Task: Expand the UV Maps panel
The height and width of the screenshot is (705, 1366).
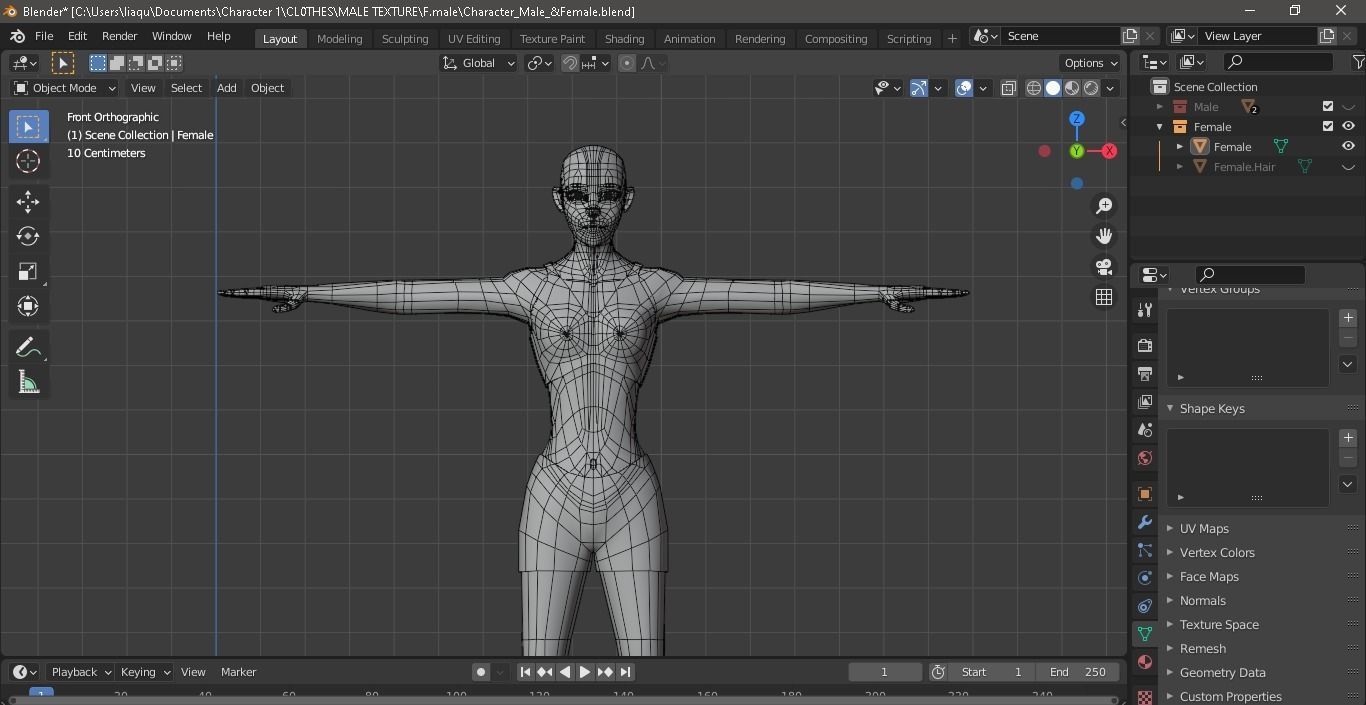Action: tap(1204, 528)
